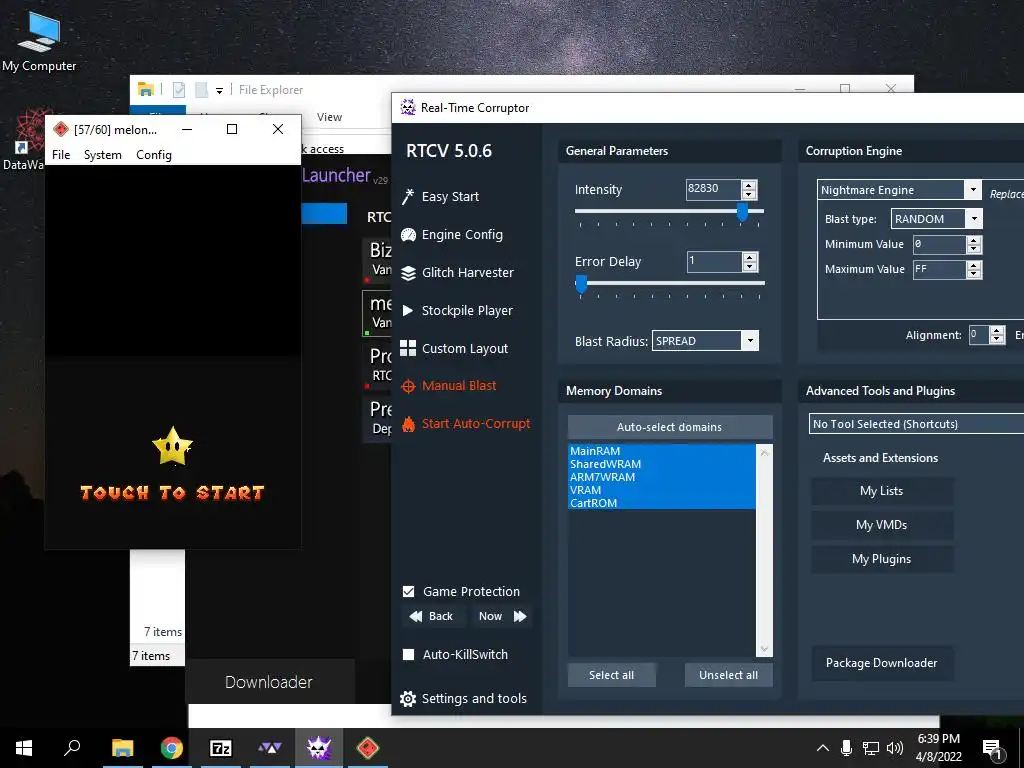Increase Intensity value with up arrow

tap(750, 185)
